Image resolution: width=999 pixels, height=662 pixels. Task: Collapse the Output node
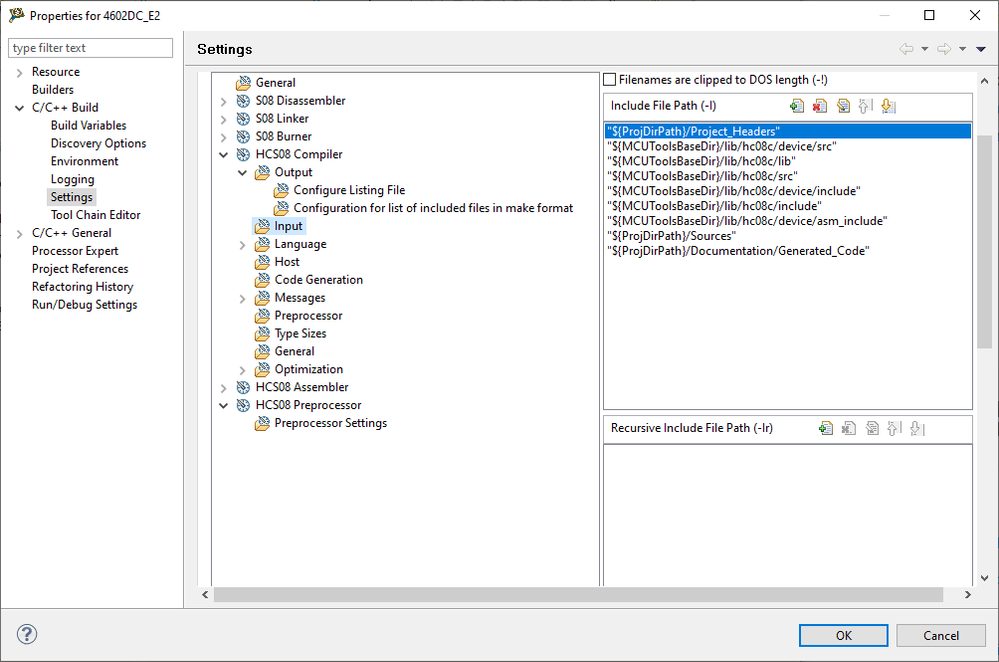point(242,173)
